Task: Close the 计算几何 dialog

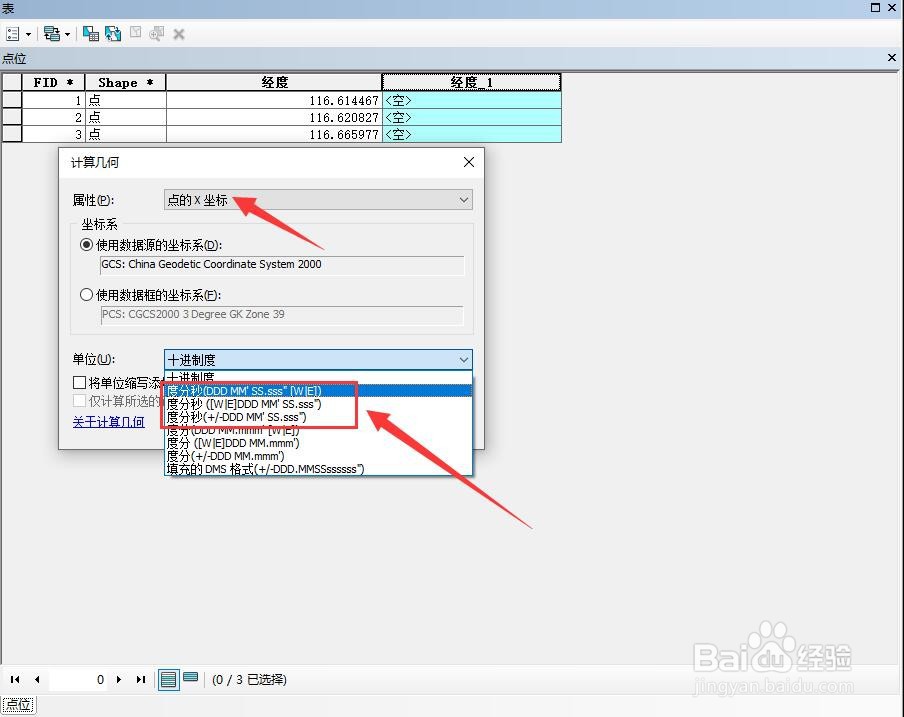Action: 469,163
